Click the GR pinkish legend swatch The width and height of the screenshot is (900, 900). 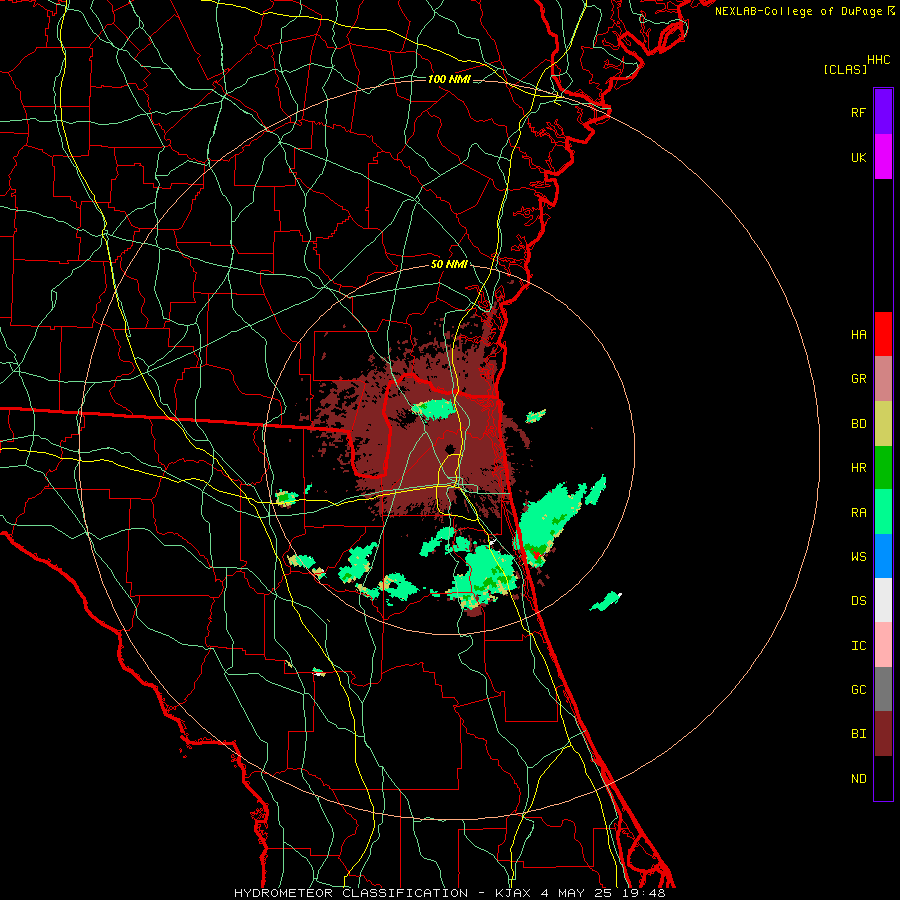[x=883, y=379]
